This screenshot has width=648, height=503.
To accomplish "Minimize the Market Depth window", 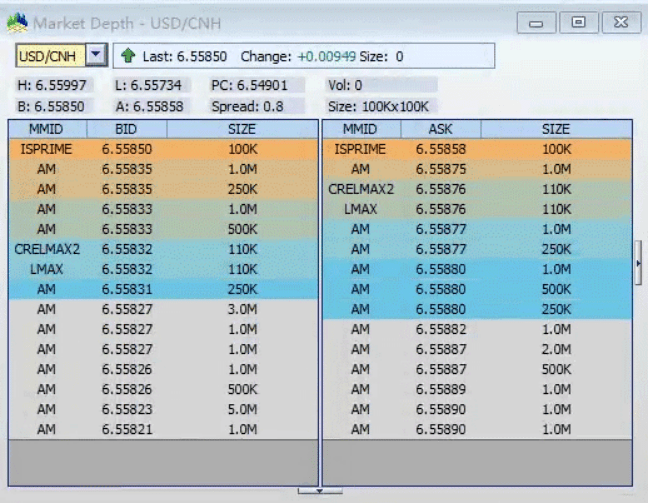I will click(536, 23).
